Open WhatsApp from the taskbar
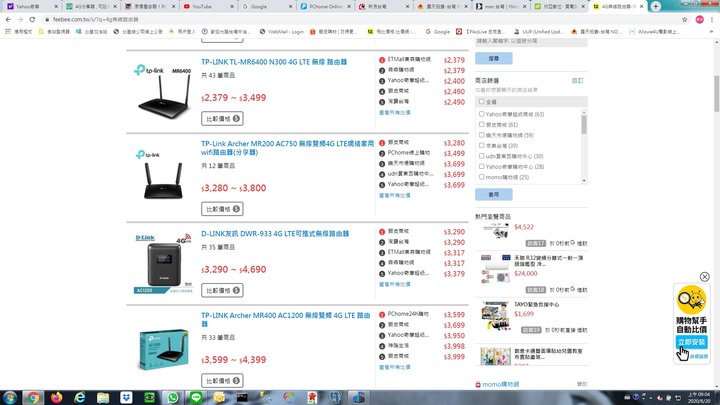Viewport: 720px width, 405px height. [x=173, y=397]
